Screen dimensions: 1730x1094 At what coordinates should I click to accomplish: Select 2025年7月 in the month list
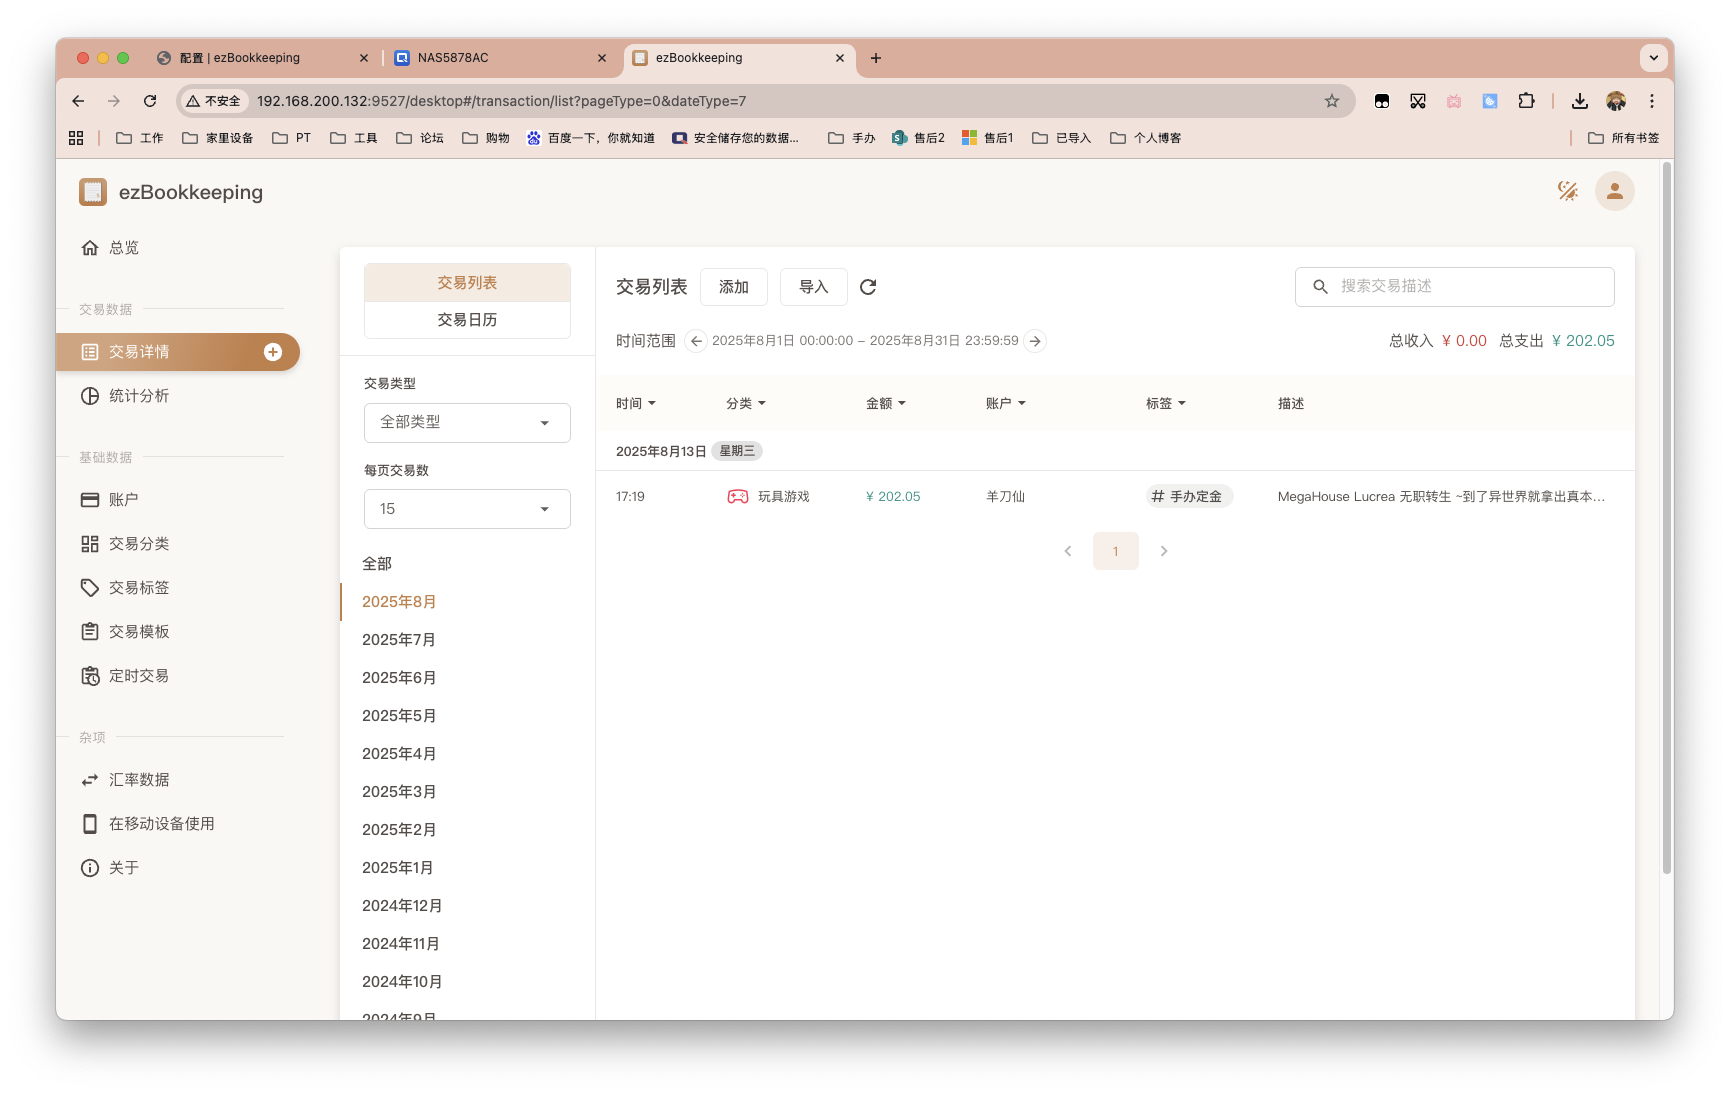(x=398, y=639)
